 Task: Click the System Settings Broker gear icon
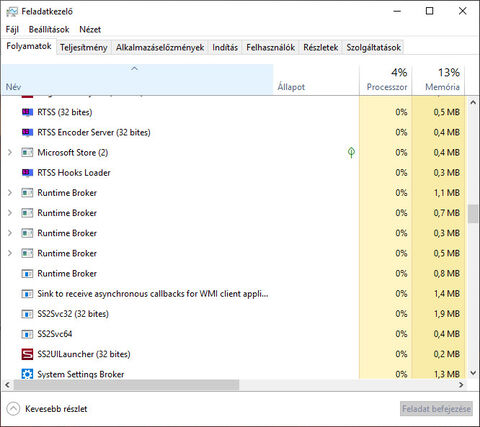(x=27, y=374)
